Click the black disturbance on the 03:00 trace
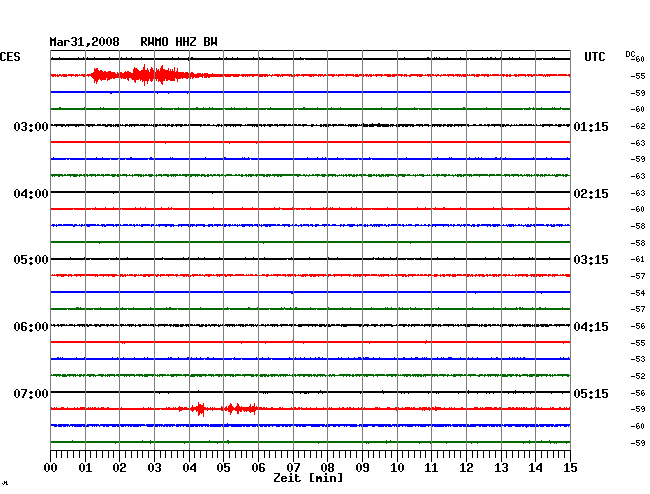Screen dimensions: 650x494 [377, 125]
